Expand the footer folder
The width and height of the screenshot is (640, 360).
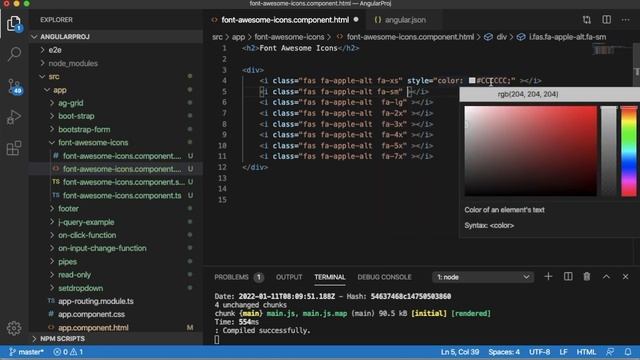pos(116,209)
